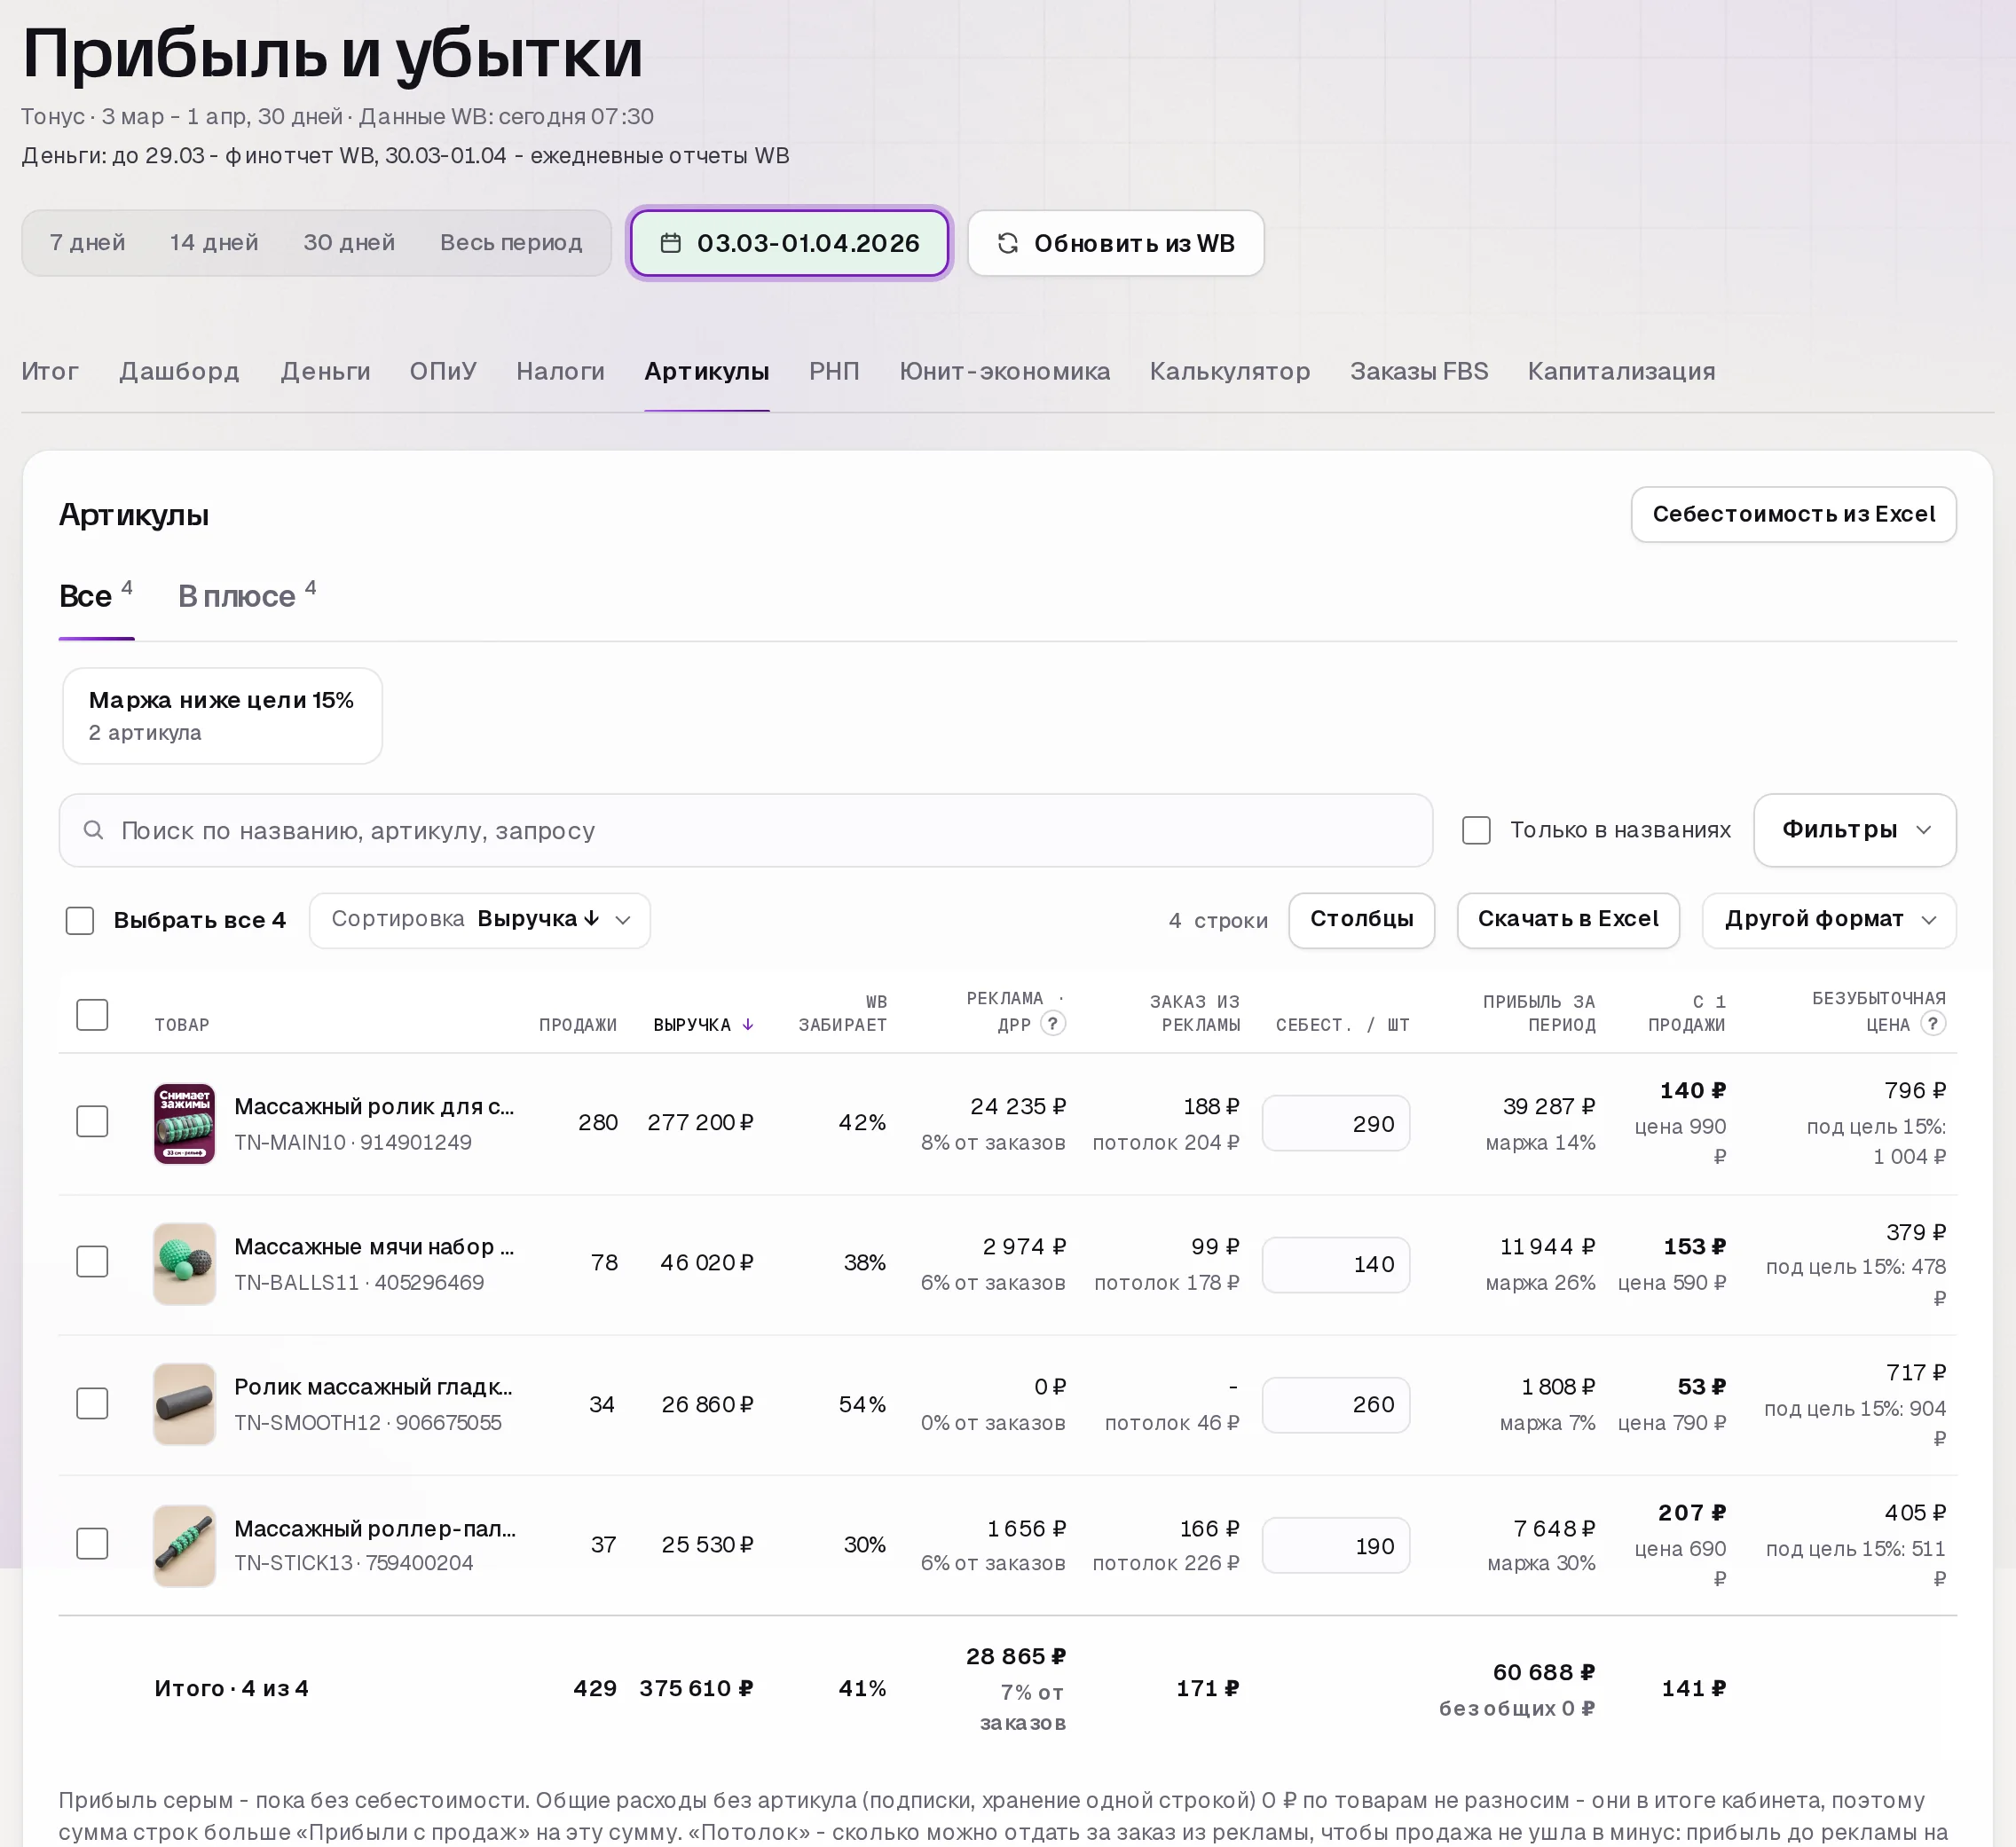Screen dimensions: 2016x1847
Task: Click the magnifier icon in the search field
Action: pyautogui.click(x=93, y=830)
